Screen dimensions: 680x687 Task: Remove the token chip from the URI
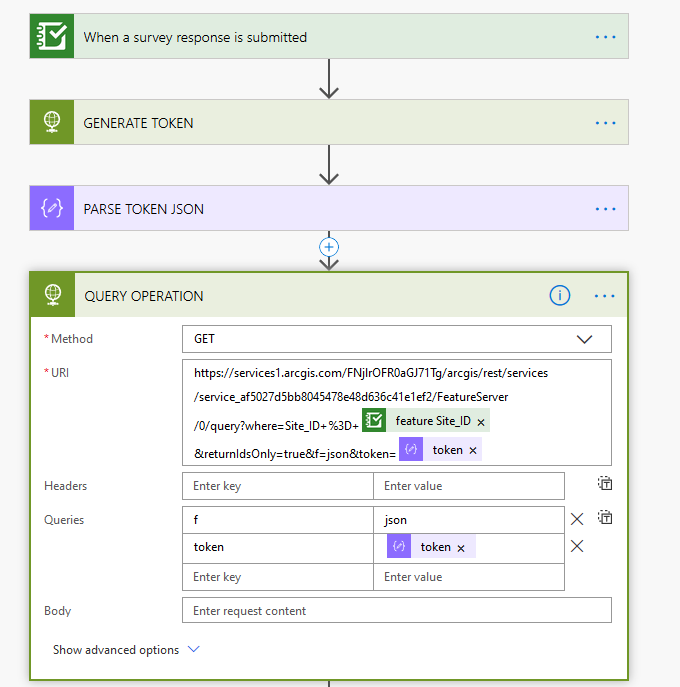click(473, 450)
